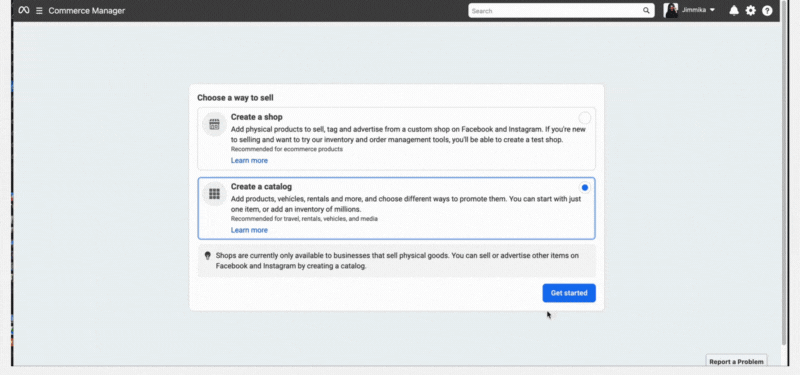Image resolution: width=800 pixels, height=375 pixels.
Task: Open the settings gear icon
Action: [751, 11]
